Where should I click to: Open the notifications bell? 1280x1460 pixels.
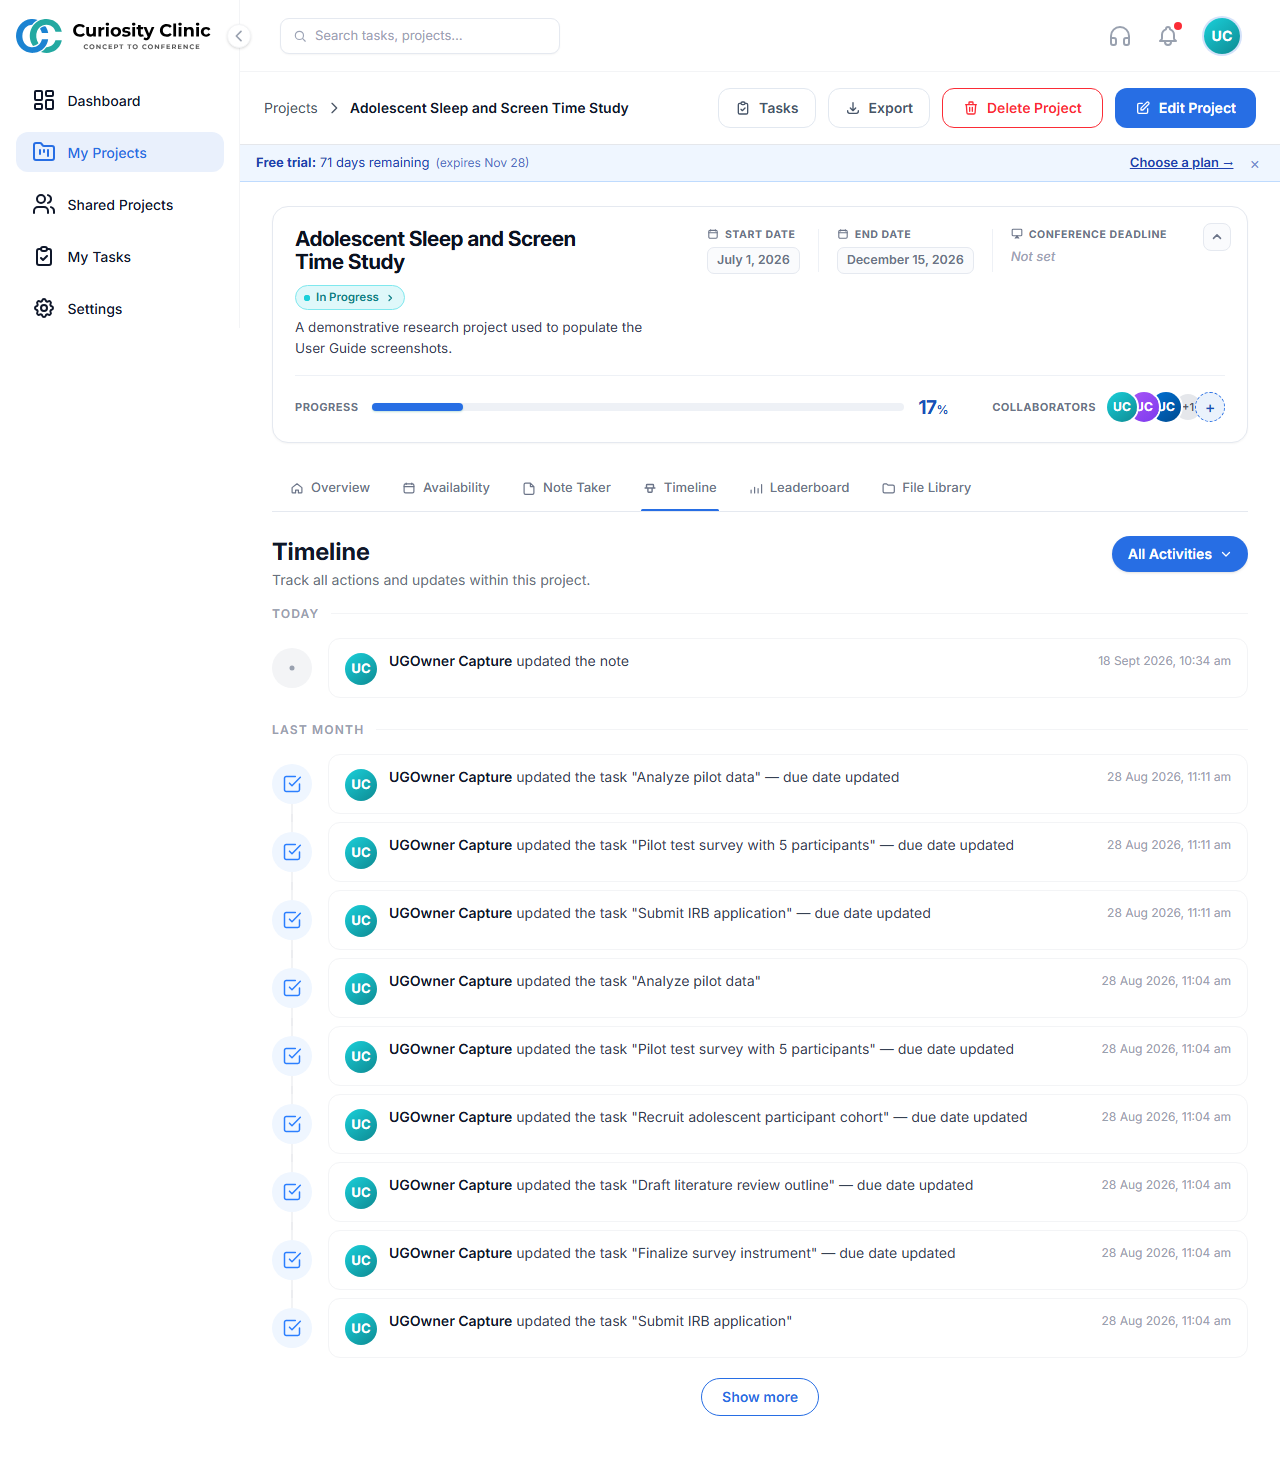click(x=1168, y=36)
